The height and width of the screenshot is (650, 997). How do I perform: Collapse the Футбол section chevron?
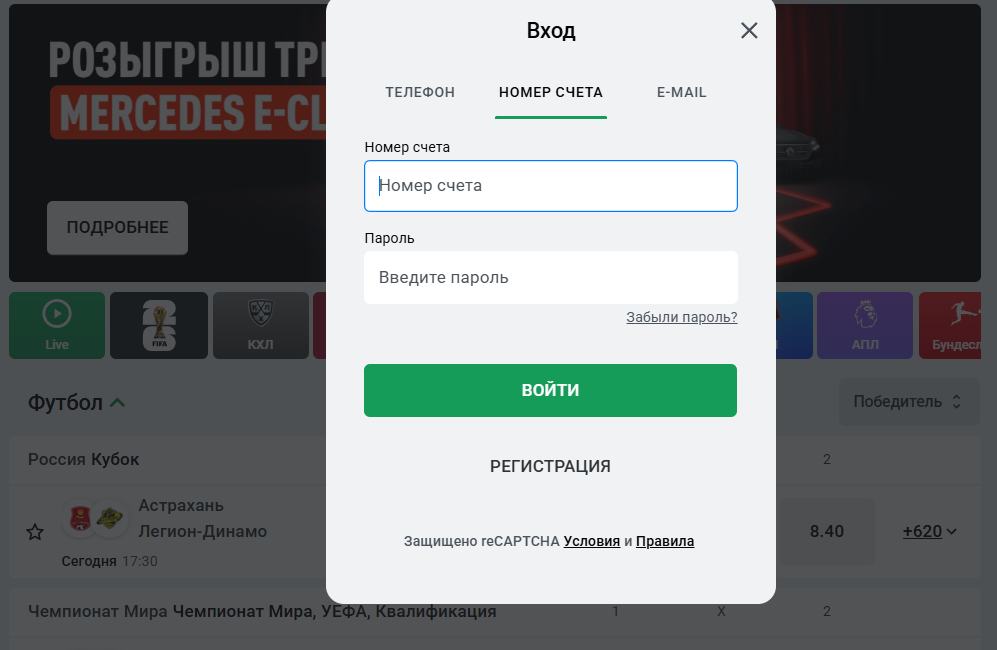(117, 403)
